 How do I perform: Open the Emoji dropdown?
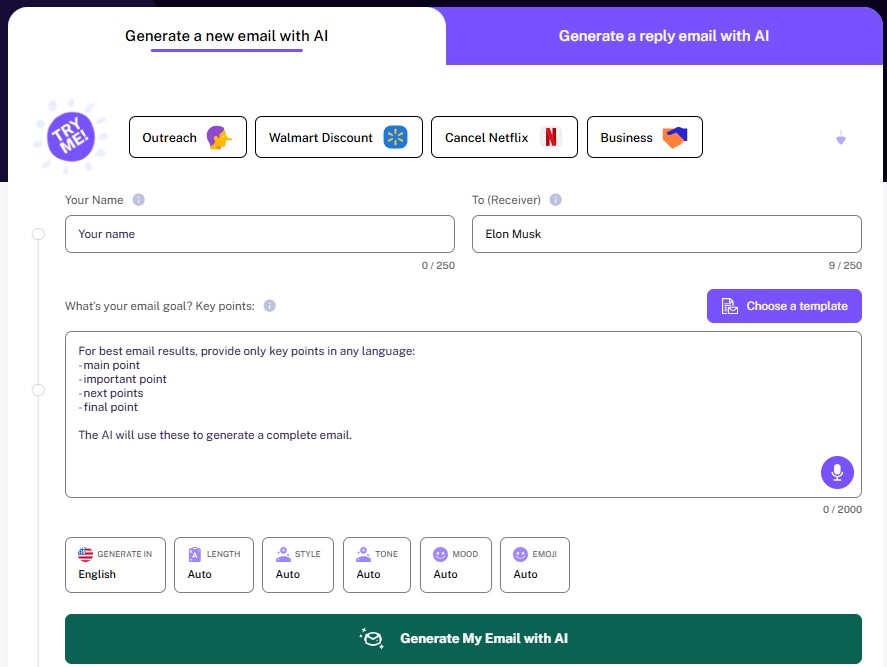click(x=535, y=565)
